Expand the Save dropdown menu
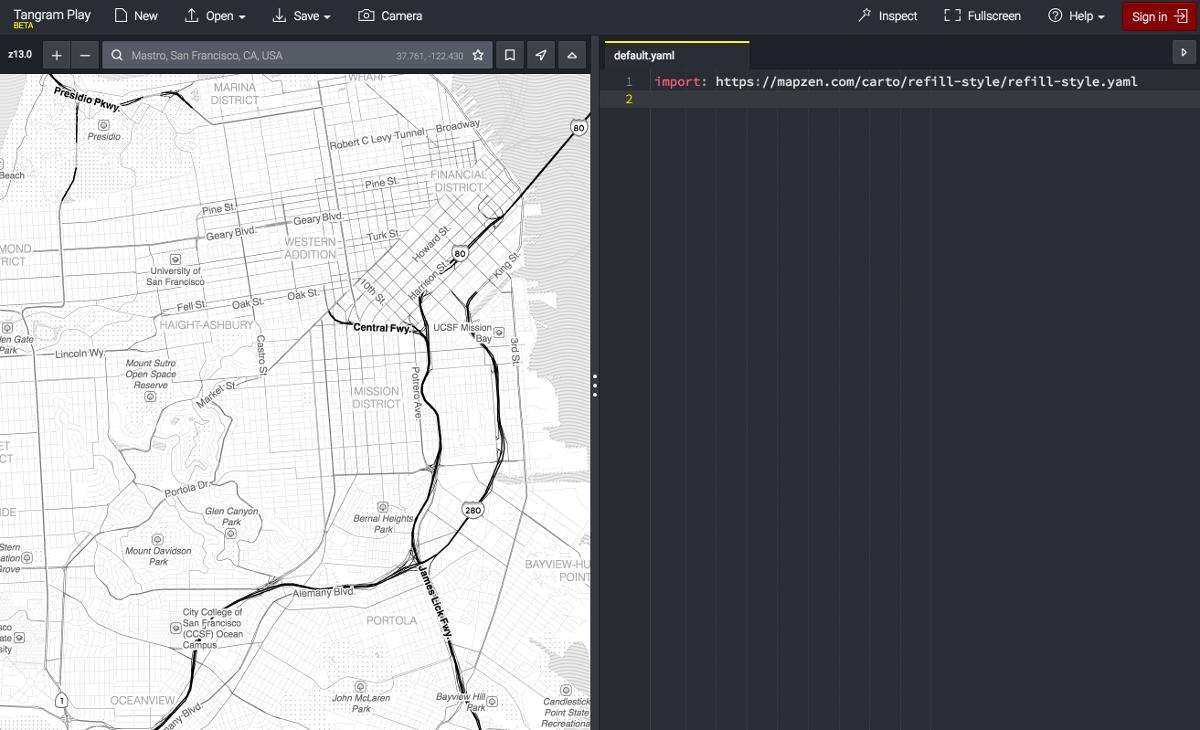This screenshot has height=730, width=1200. (301, 16)
